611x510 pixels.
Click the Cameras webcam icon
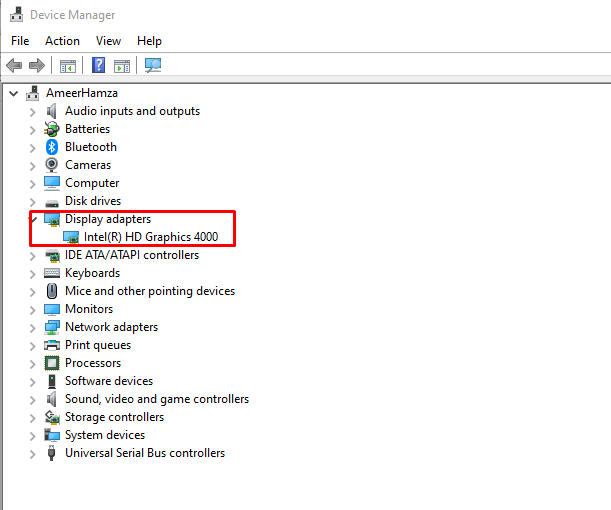[x=52, y=165]
